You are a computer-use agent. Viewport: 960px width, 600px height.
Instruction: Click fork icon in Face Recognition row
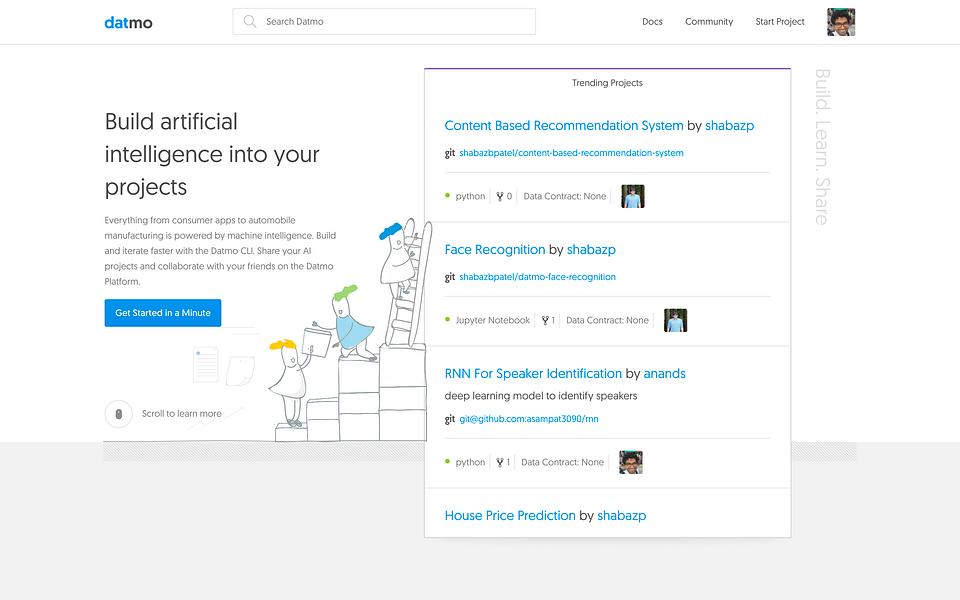(x=545, y=321)
